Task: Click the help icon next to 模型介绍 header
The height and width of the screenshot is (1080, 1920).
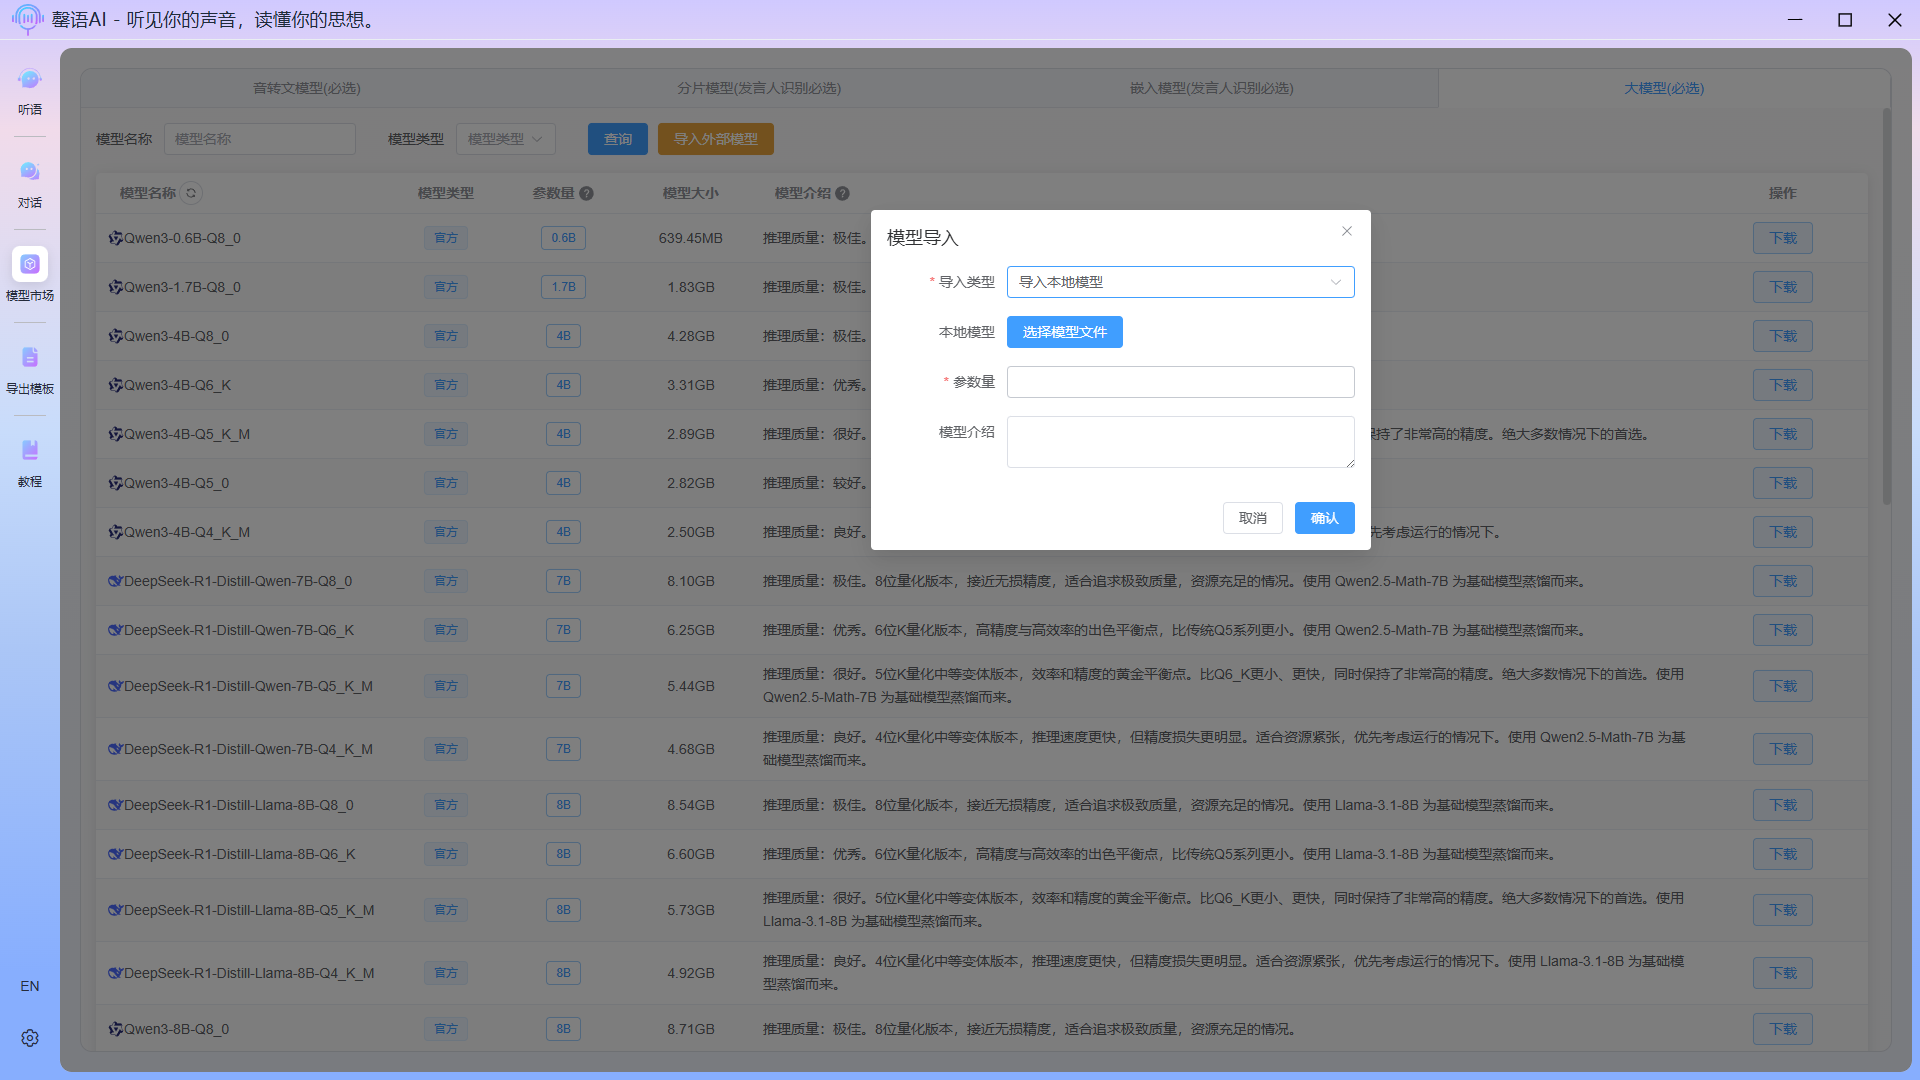Action: pos(843,194)
